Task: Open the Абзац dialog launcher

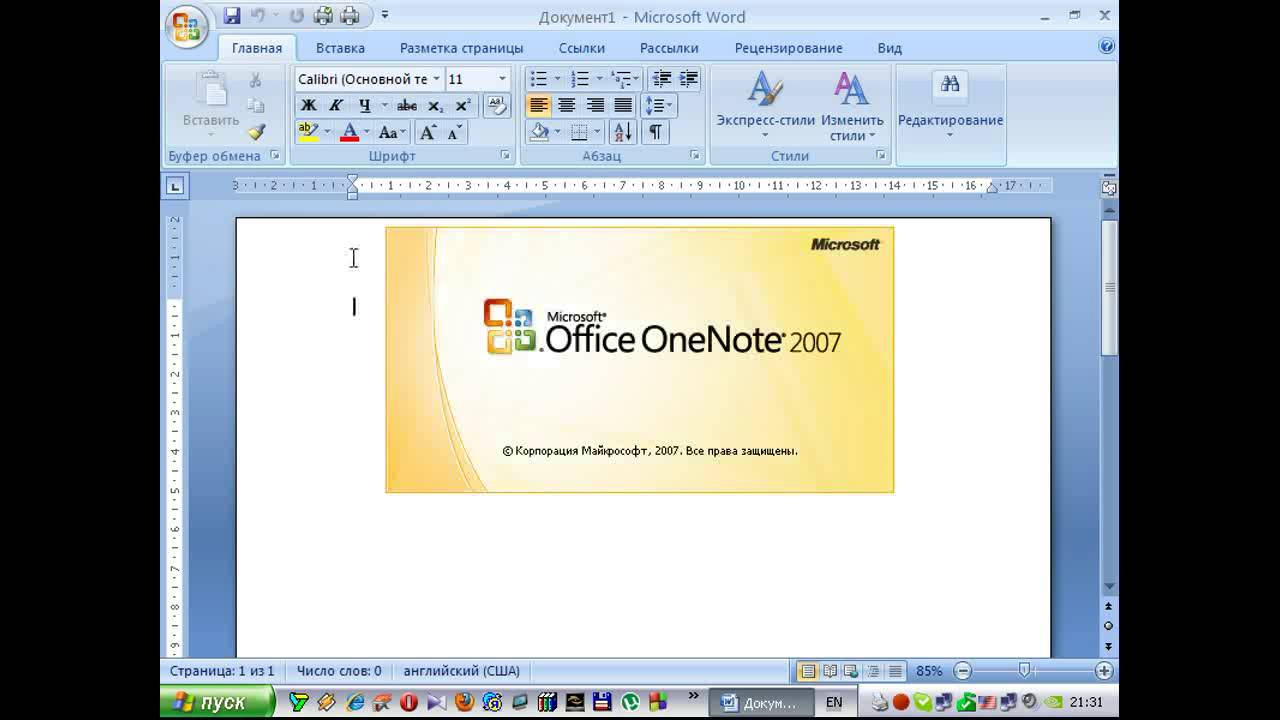Action: tap(695, 156)
